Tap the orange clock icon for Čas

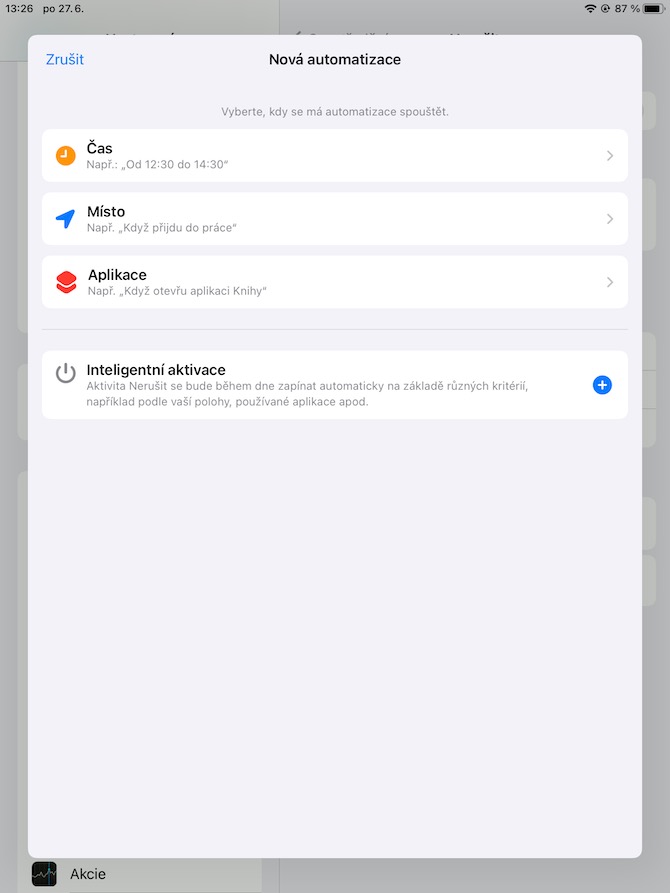click(x=66, y=155)
